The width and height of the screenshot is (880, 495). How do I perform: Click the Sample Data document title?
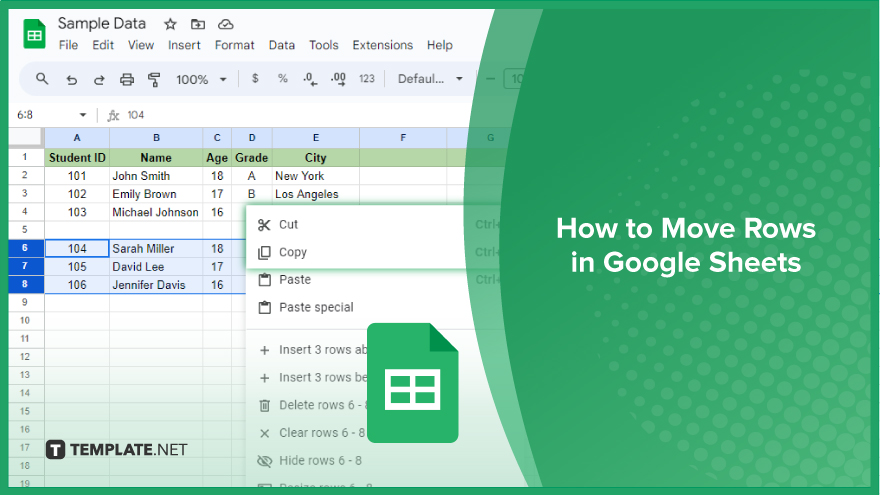[x=102, y=24]
